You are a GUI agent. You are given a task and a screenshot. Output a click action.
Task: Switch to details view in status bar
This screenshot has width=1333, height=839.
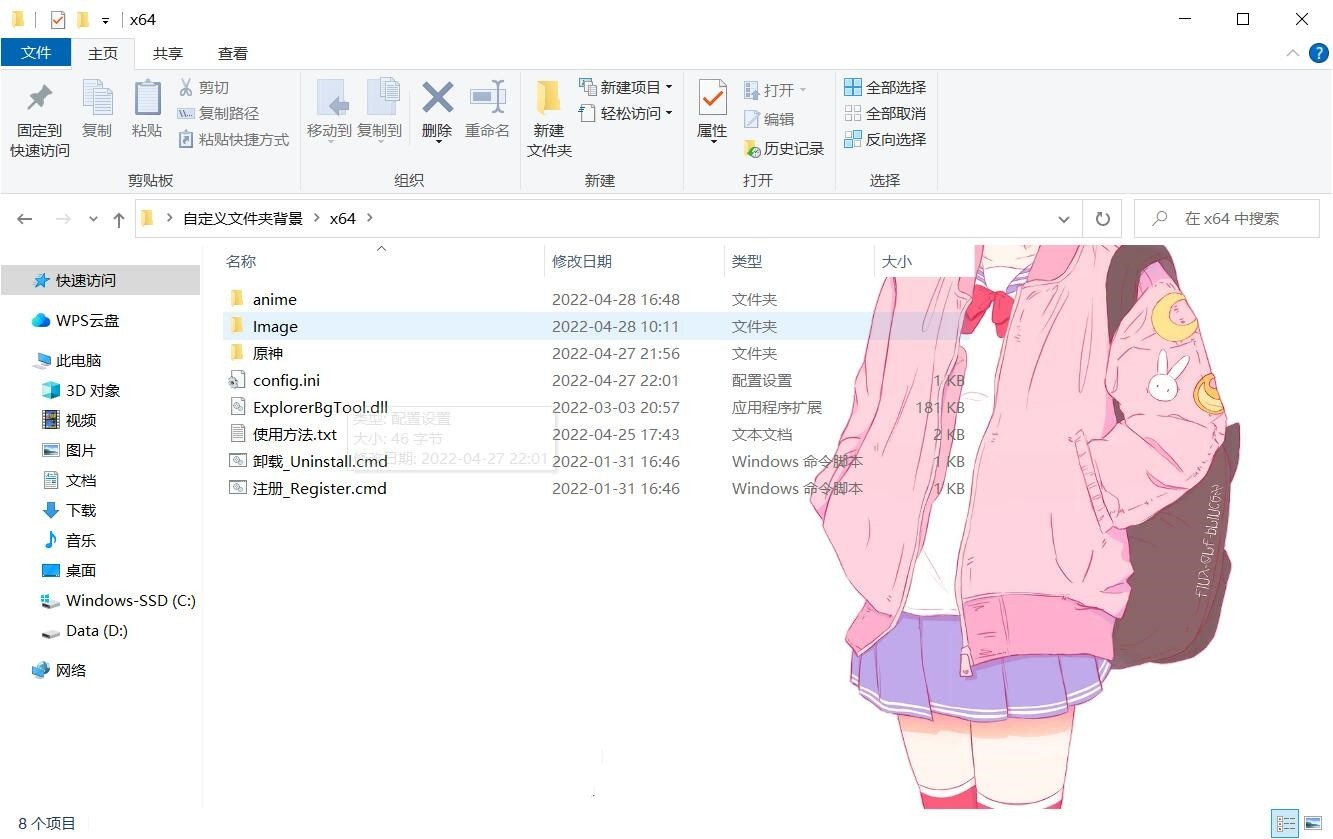pos(1286,824)
